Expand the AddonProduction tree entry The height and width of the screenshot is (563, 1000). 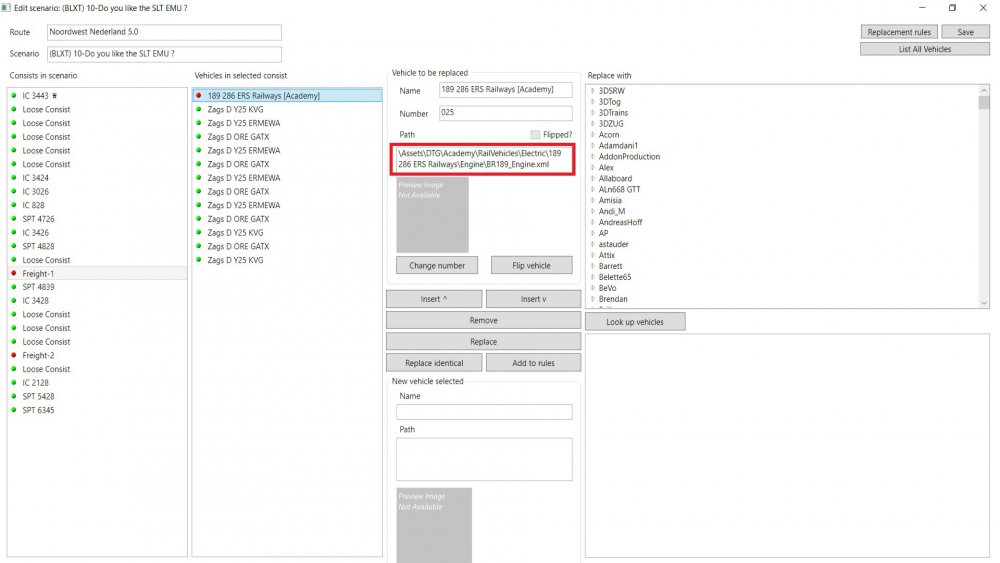coord(593,157)
